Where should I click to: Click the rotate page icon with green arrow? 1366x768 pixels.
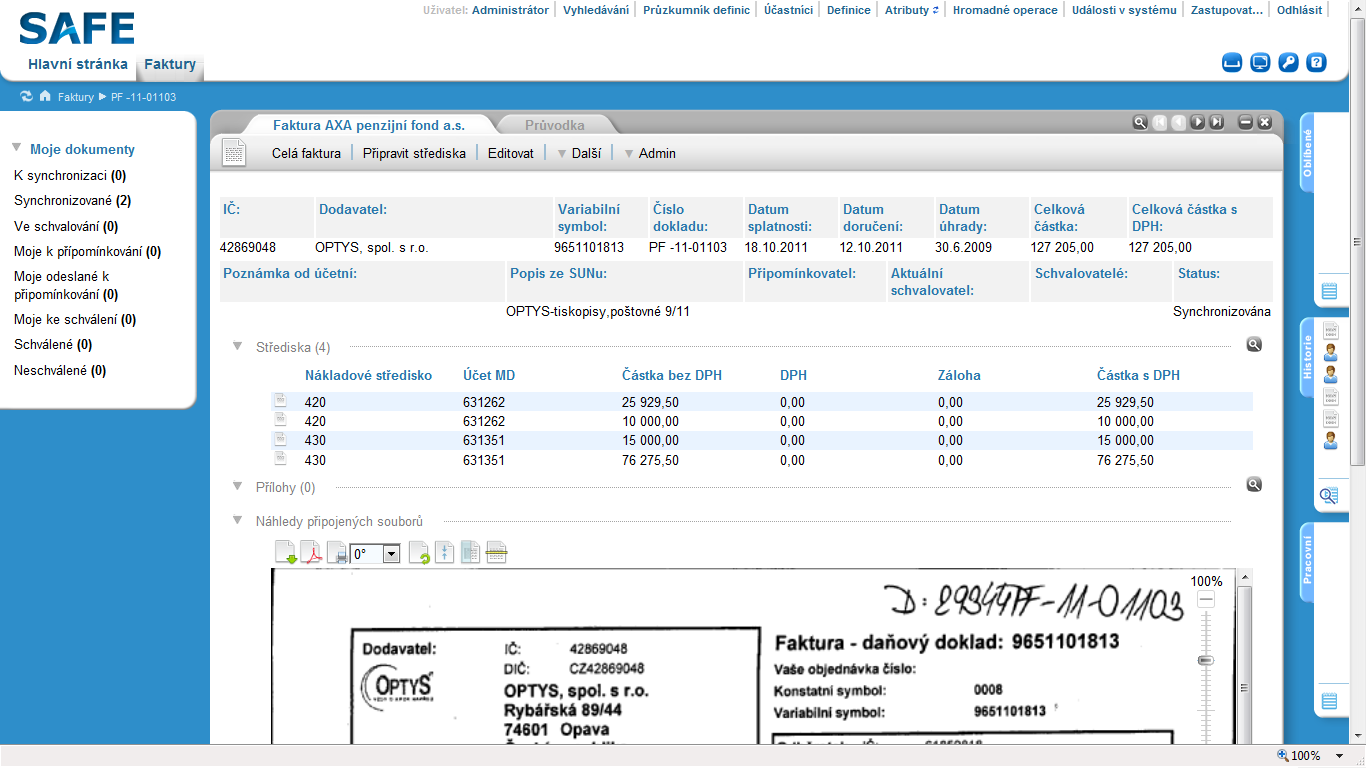point(420,553)
